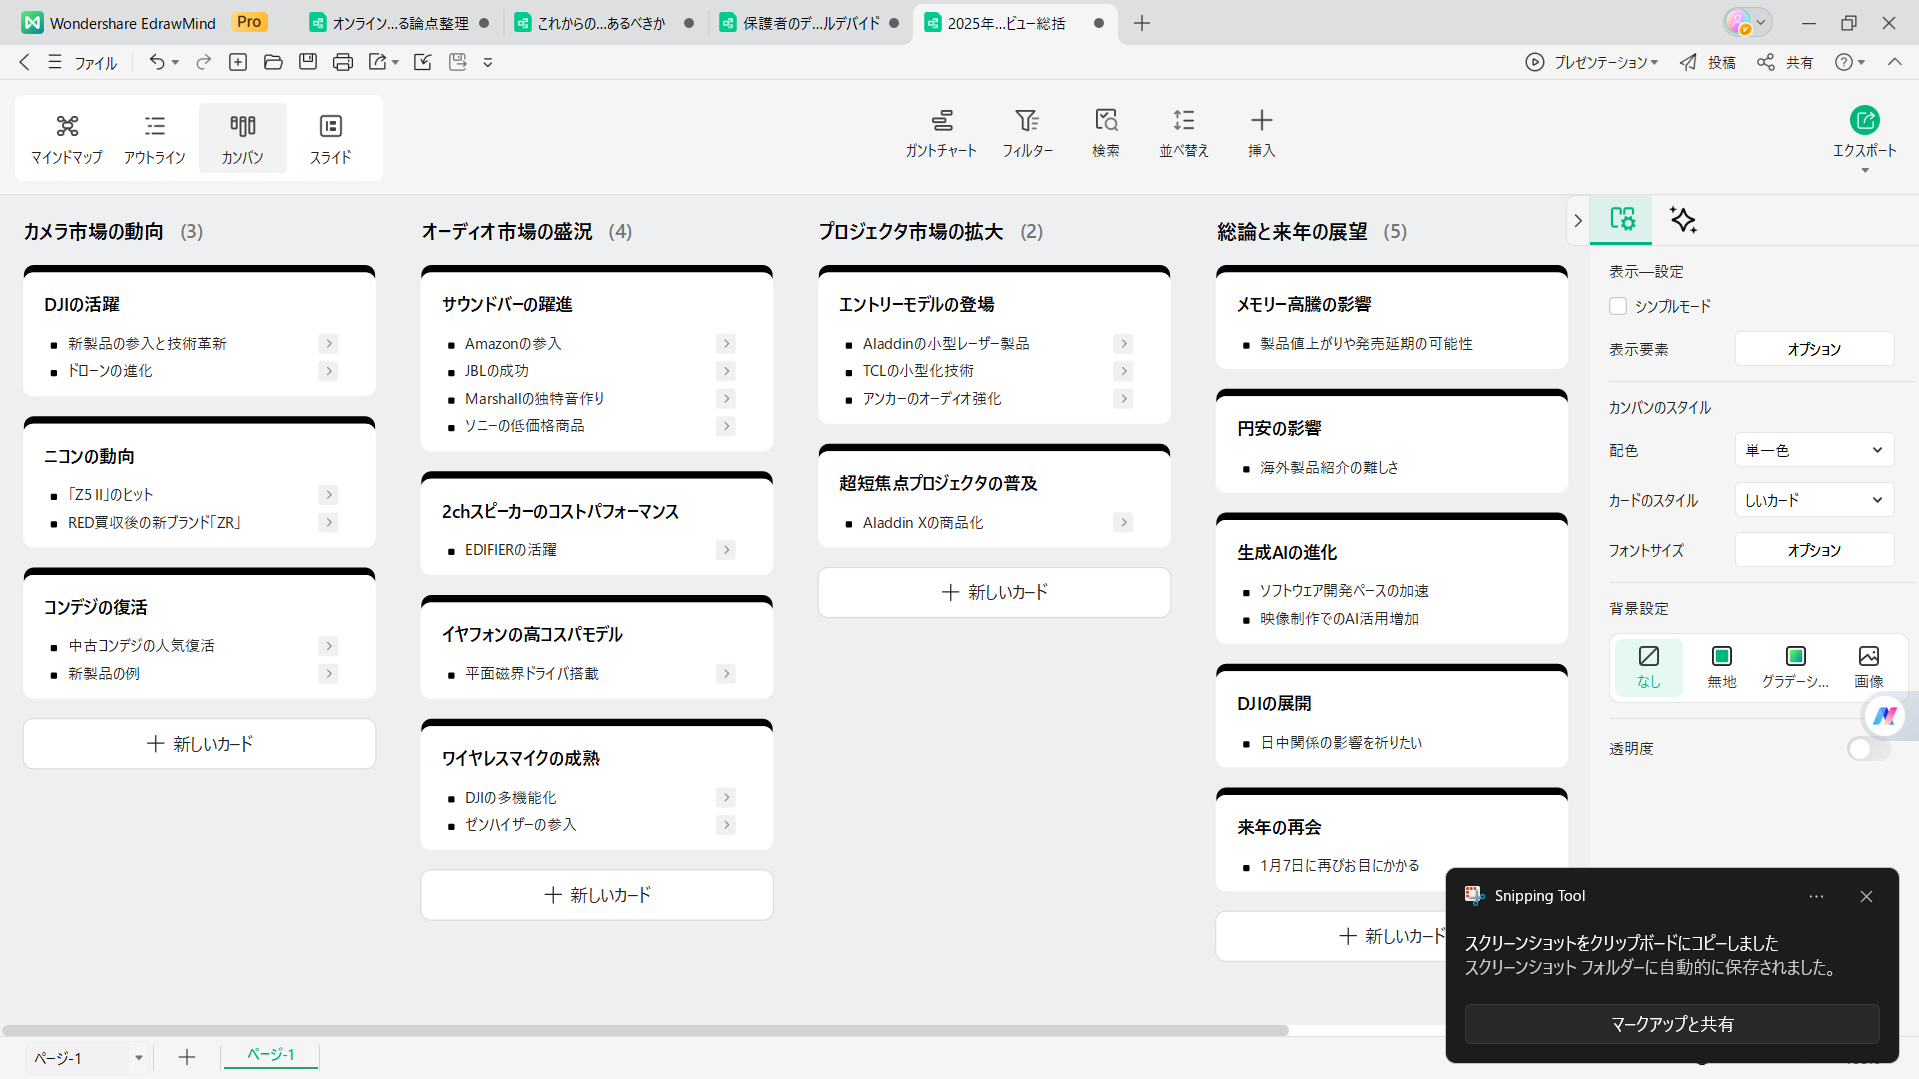Screen dimensions: 1919x1079
Task: Expand the DJIの多機能化 card arrow
Action: coord(725,797)
